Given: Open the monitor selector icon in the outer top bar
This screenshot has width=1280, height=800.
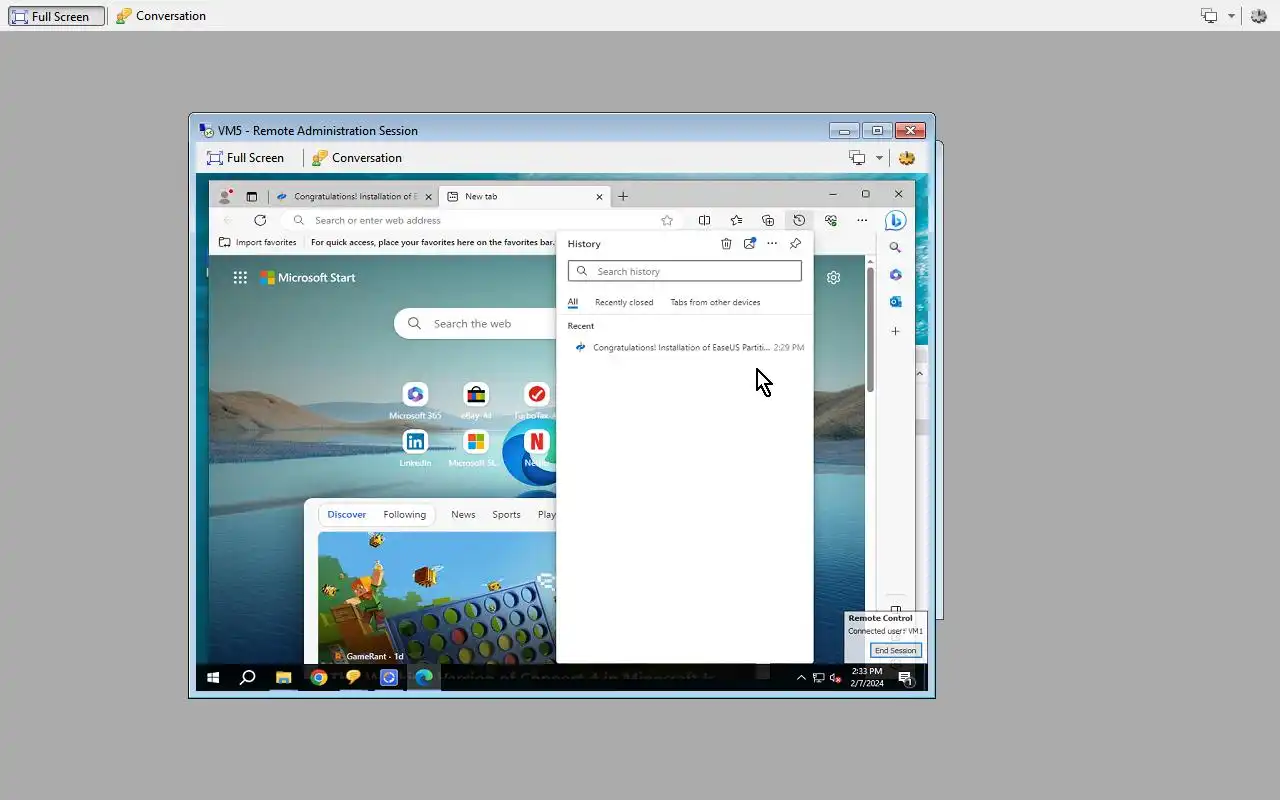Looking at the screenshot, I should pyautogui.click(x=1209, y=16).
